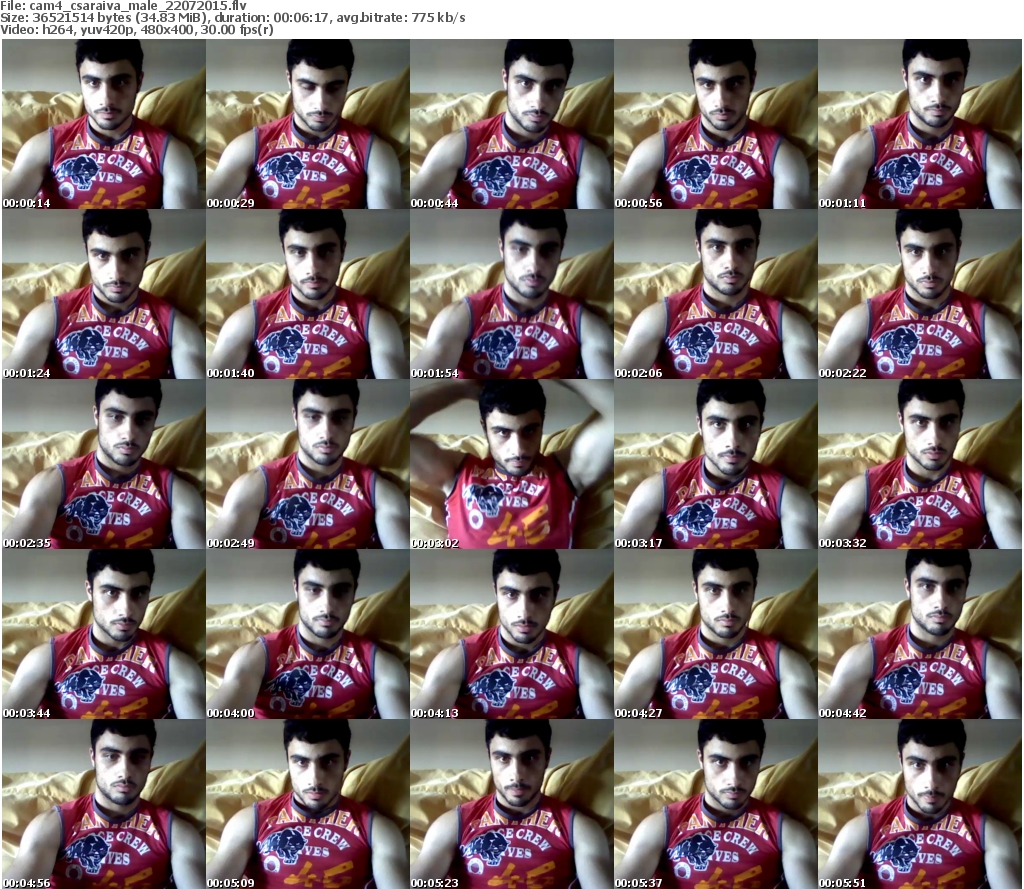Open the frame timestamped 00:00:56
The height and width of the screenshot is (889, 1024).
(x=716, y=124)
